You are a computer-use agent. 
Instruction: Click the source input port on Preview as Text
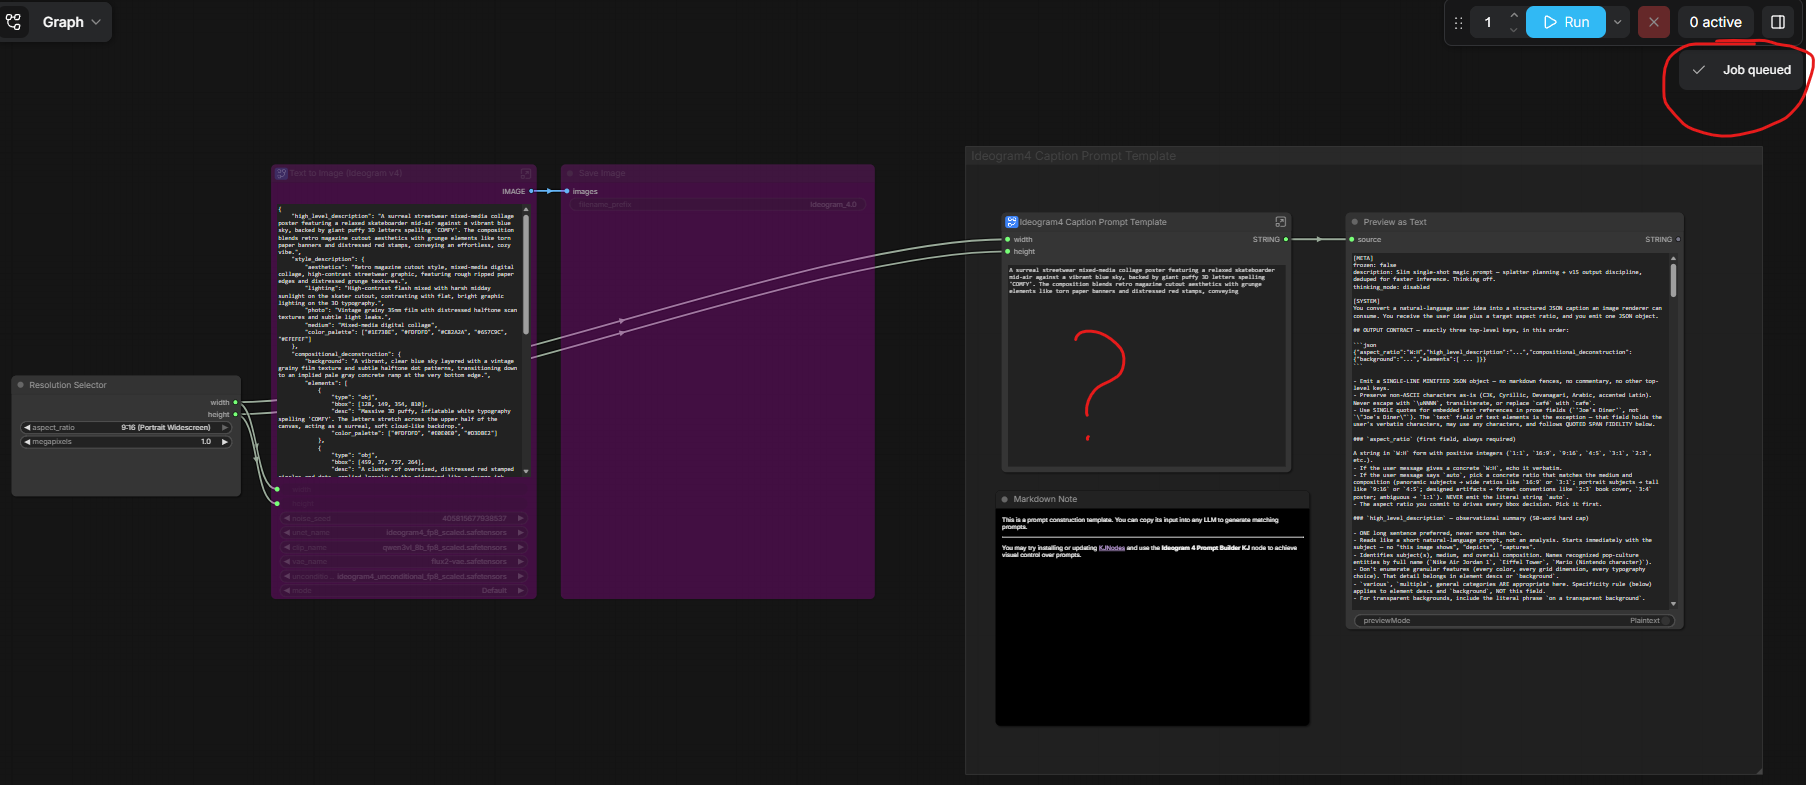(x=1352, y=239)
